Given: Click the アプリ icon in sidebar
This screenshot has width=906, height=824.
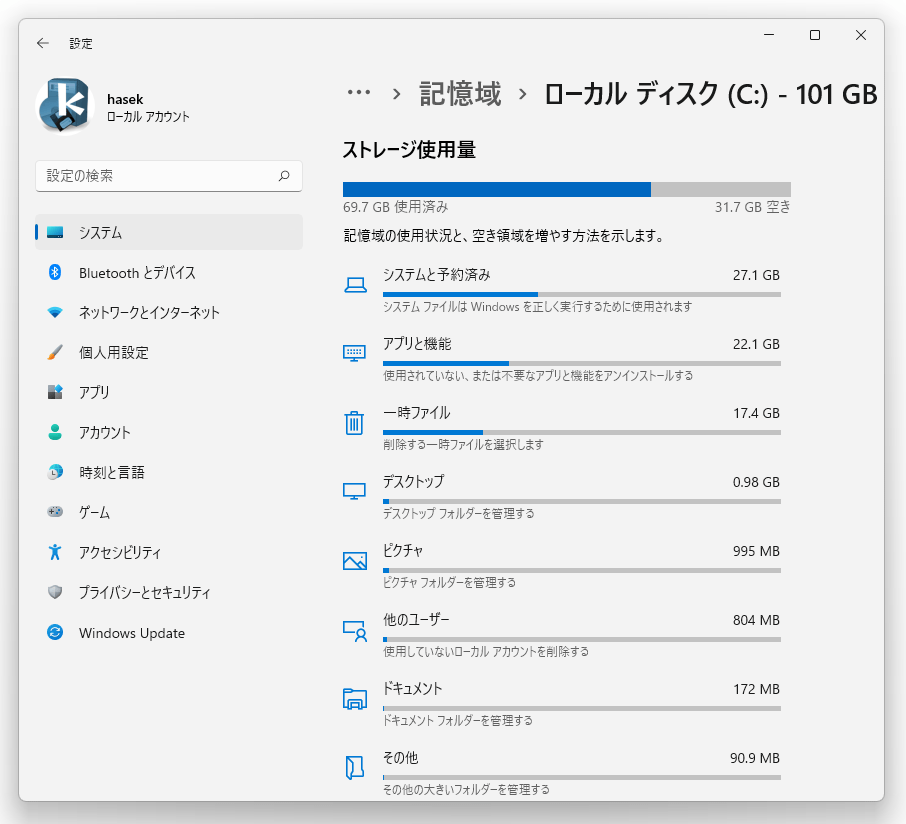Looking at the screenshot, I should click(55, 392).
